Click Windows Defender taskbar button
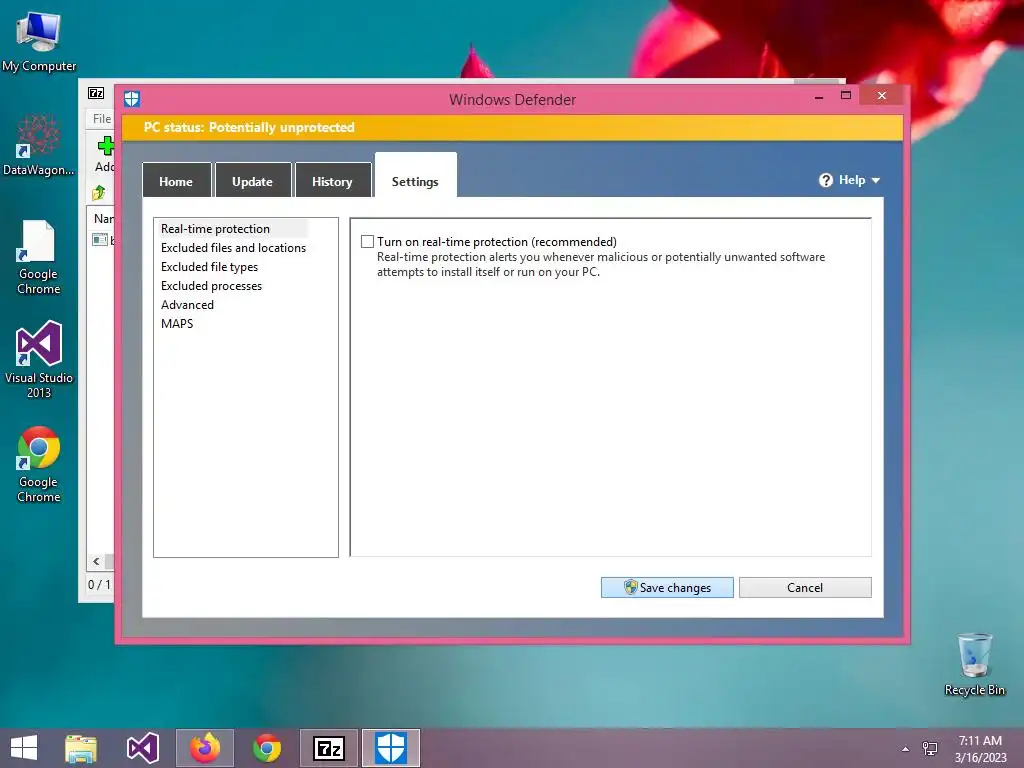 coord(391,748)
